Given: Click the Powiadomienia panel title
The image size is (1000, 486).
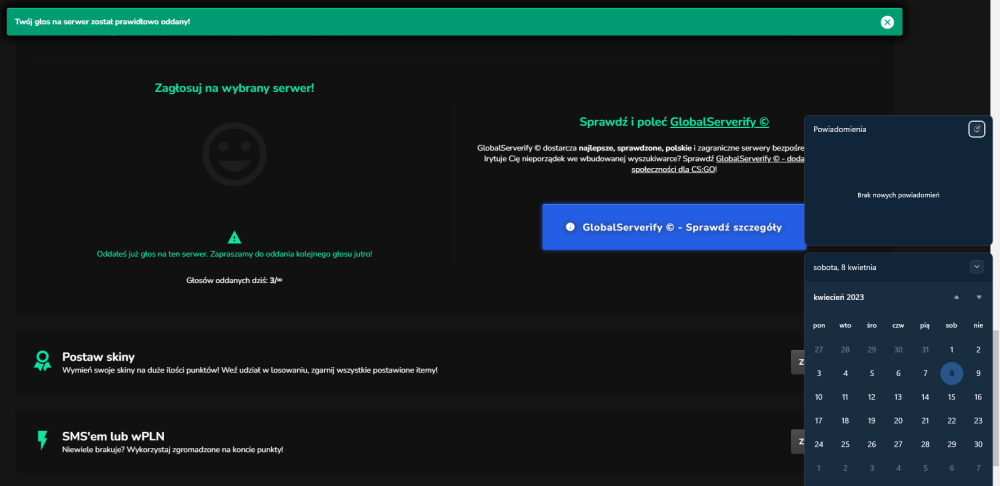Looking at the screenshot, I should [x=839, y=129].
